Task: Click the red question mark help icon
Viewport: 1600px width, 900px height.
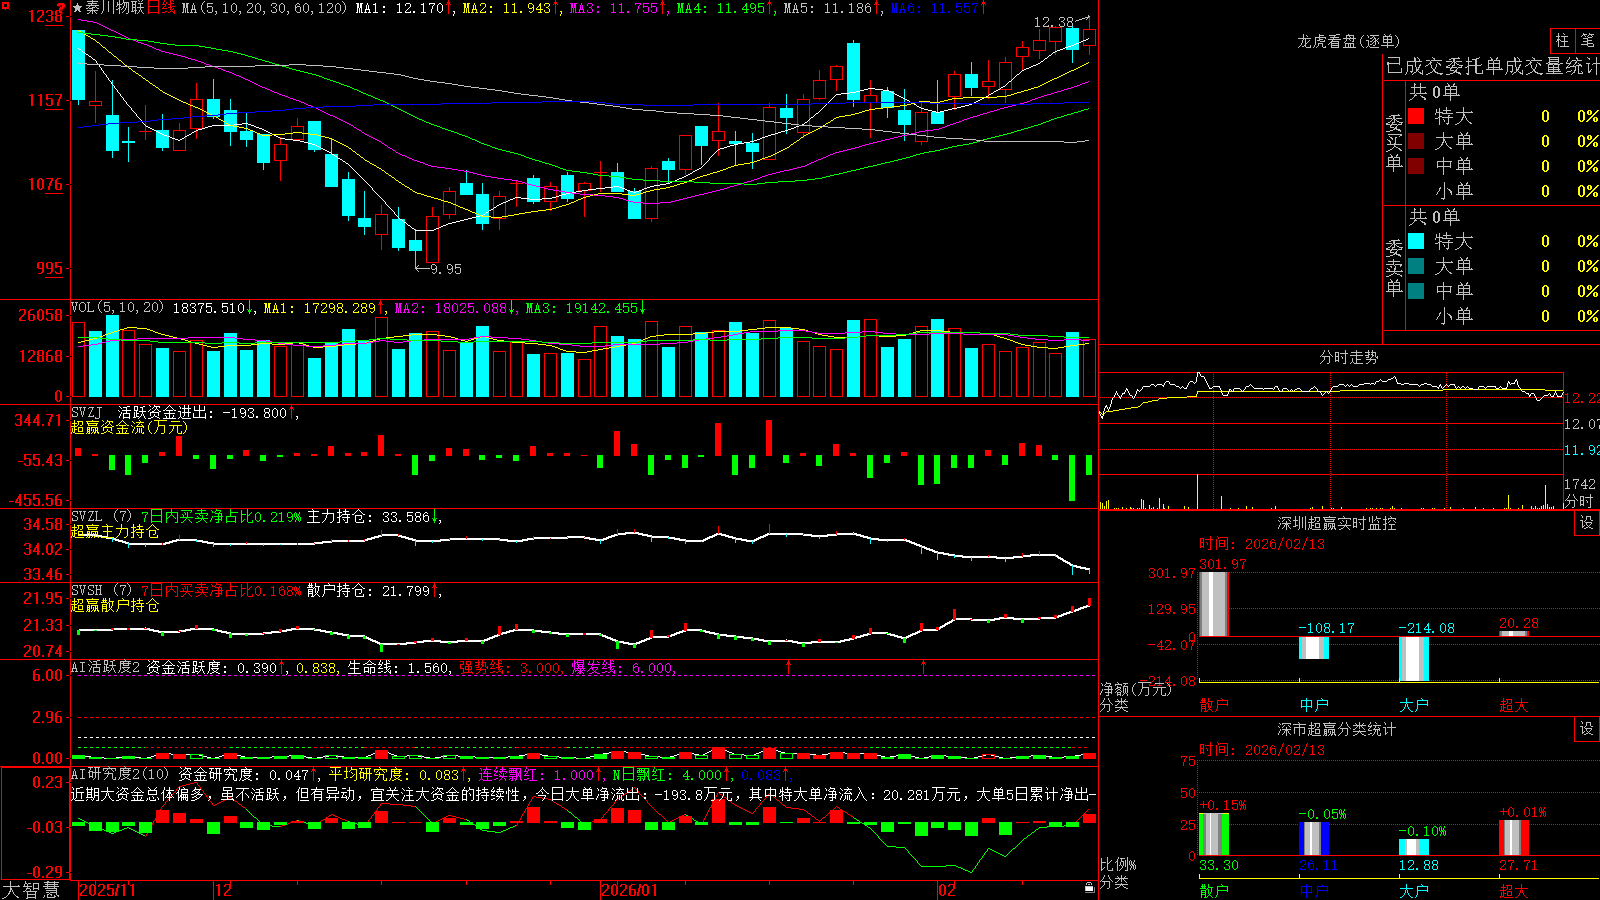Action: (x=62, y=8)
